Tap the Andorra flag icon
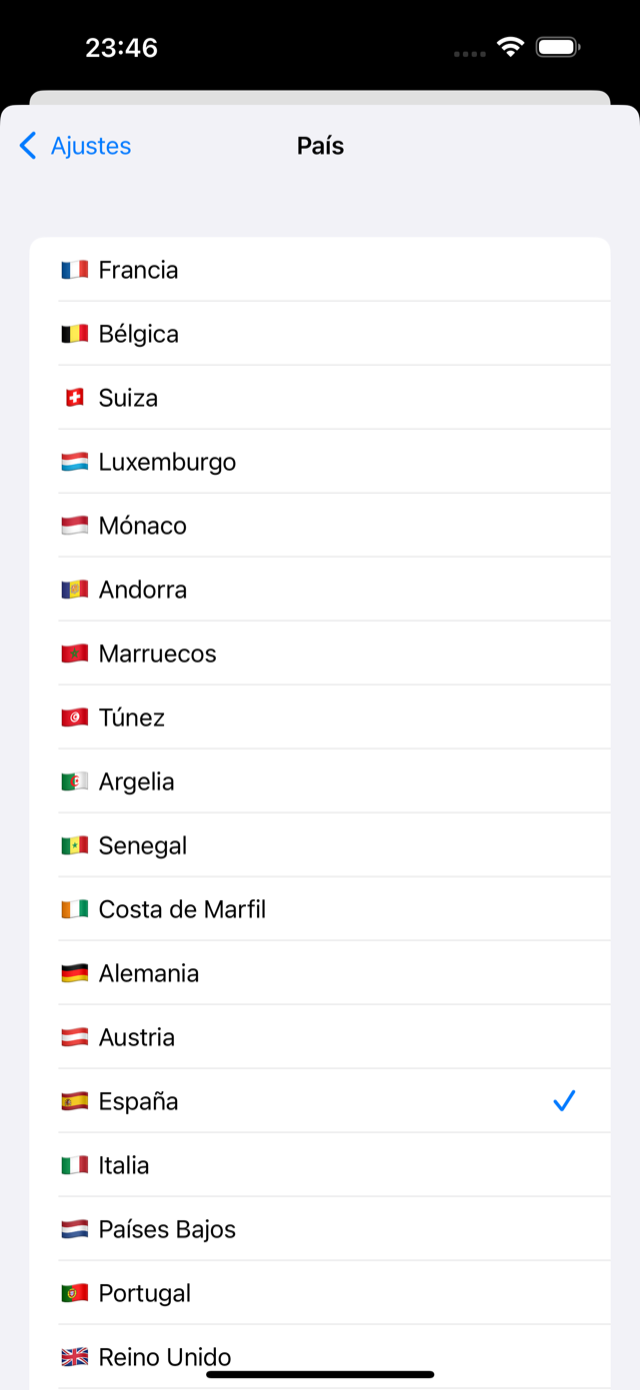This screenshot has width=640, height=1390. [74, 590]
